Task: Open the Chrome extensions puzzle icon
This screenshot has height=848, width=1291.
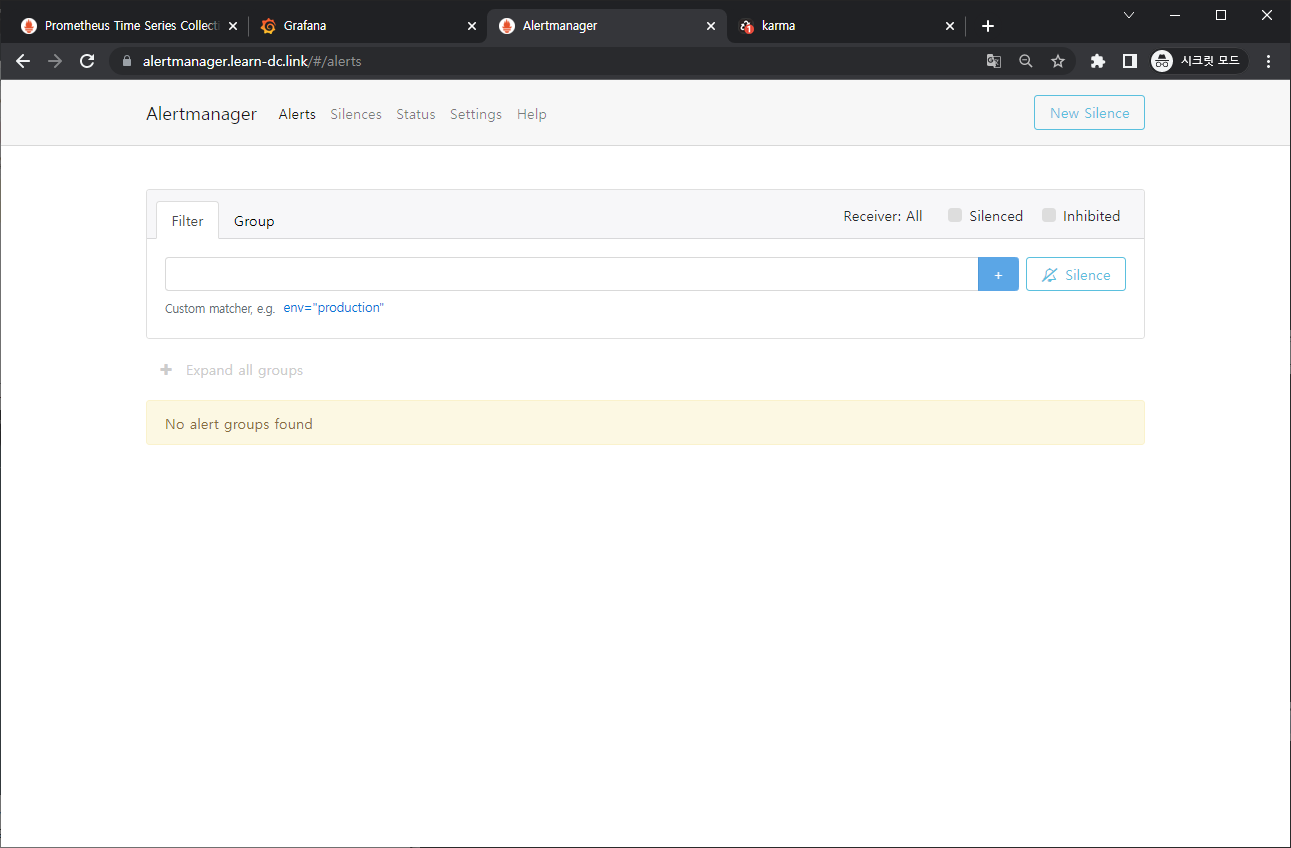Action: click(x=1098, y=61)
